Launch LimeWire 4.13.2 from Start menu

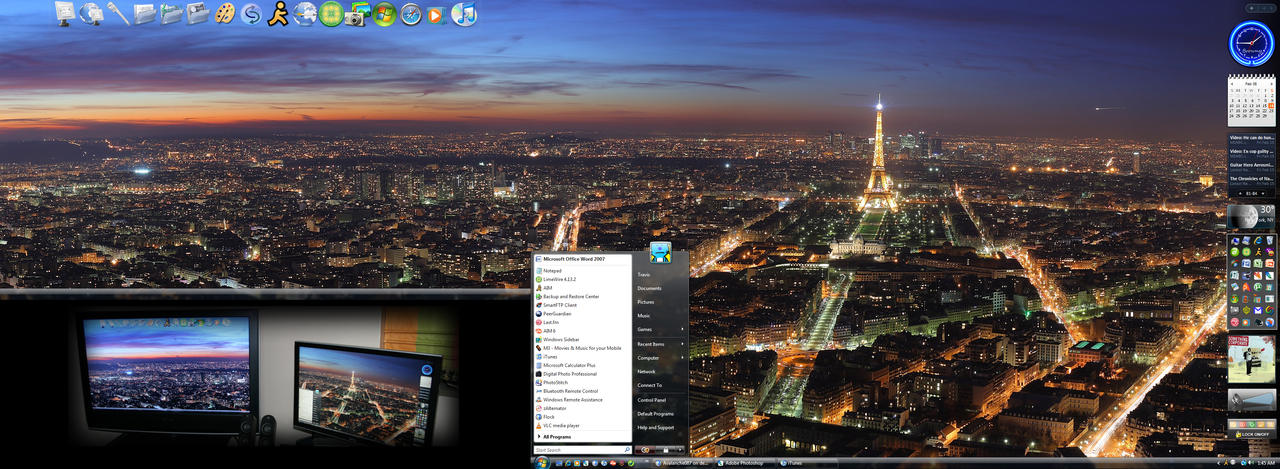(583, 279)
